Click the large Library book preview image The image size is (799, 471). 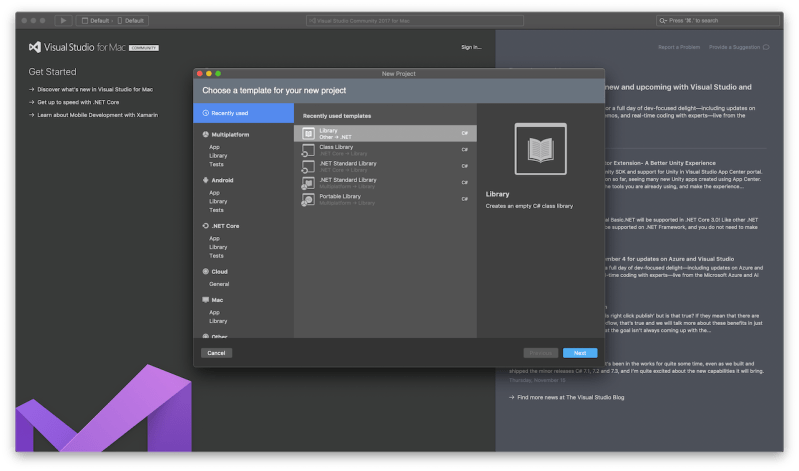pos(541,149)
